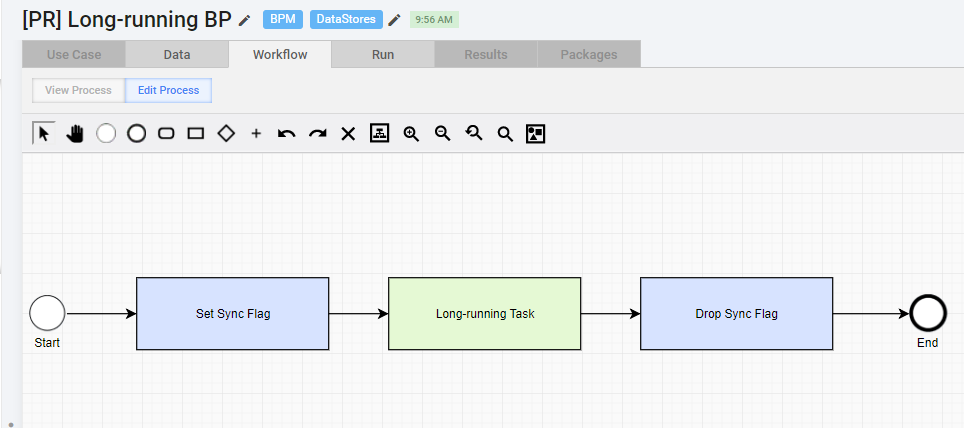
Task: Reset zoom with the rotating magnifier icon
Action: click(473, 133)
